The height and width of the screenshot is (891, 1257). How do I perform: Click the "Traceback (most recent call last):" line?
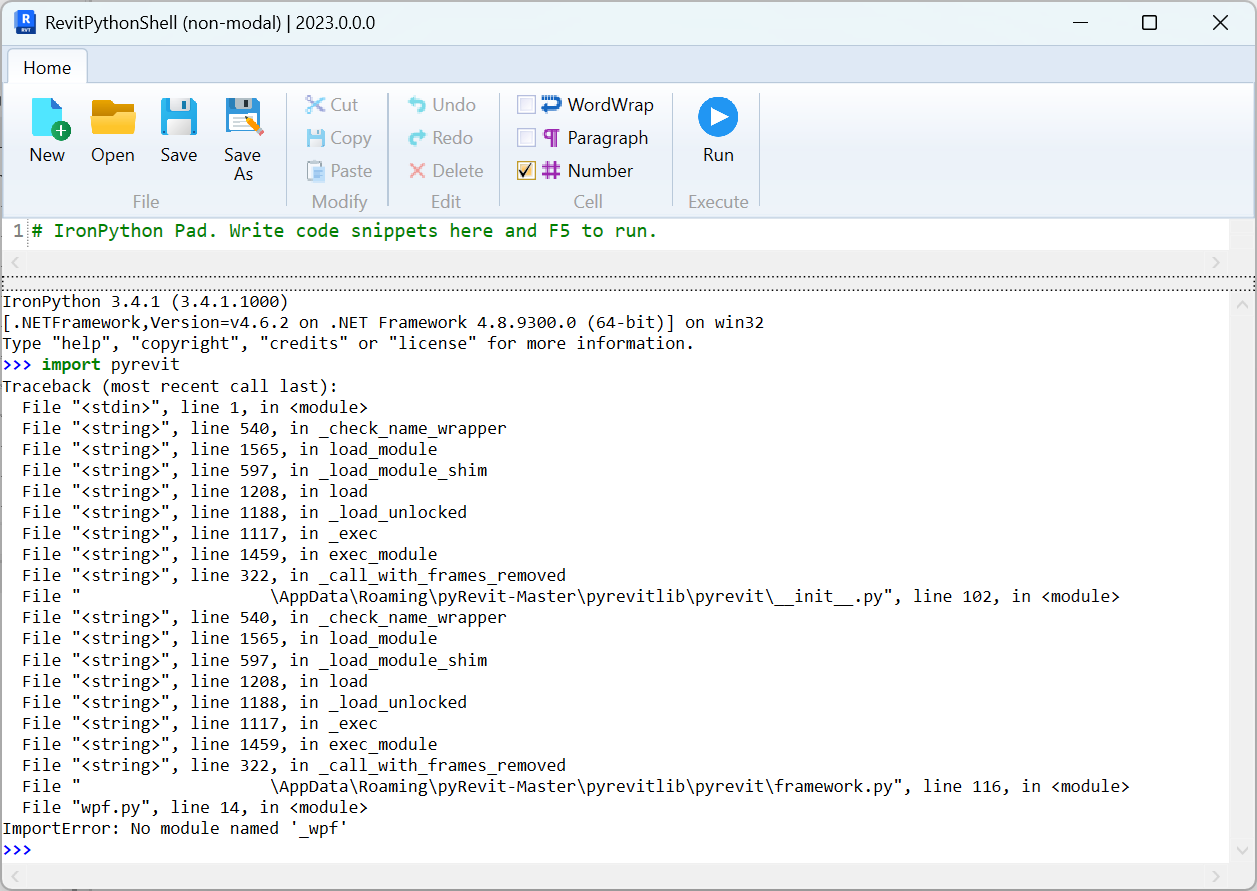pyautogui.click(x=170, y=386)
